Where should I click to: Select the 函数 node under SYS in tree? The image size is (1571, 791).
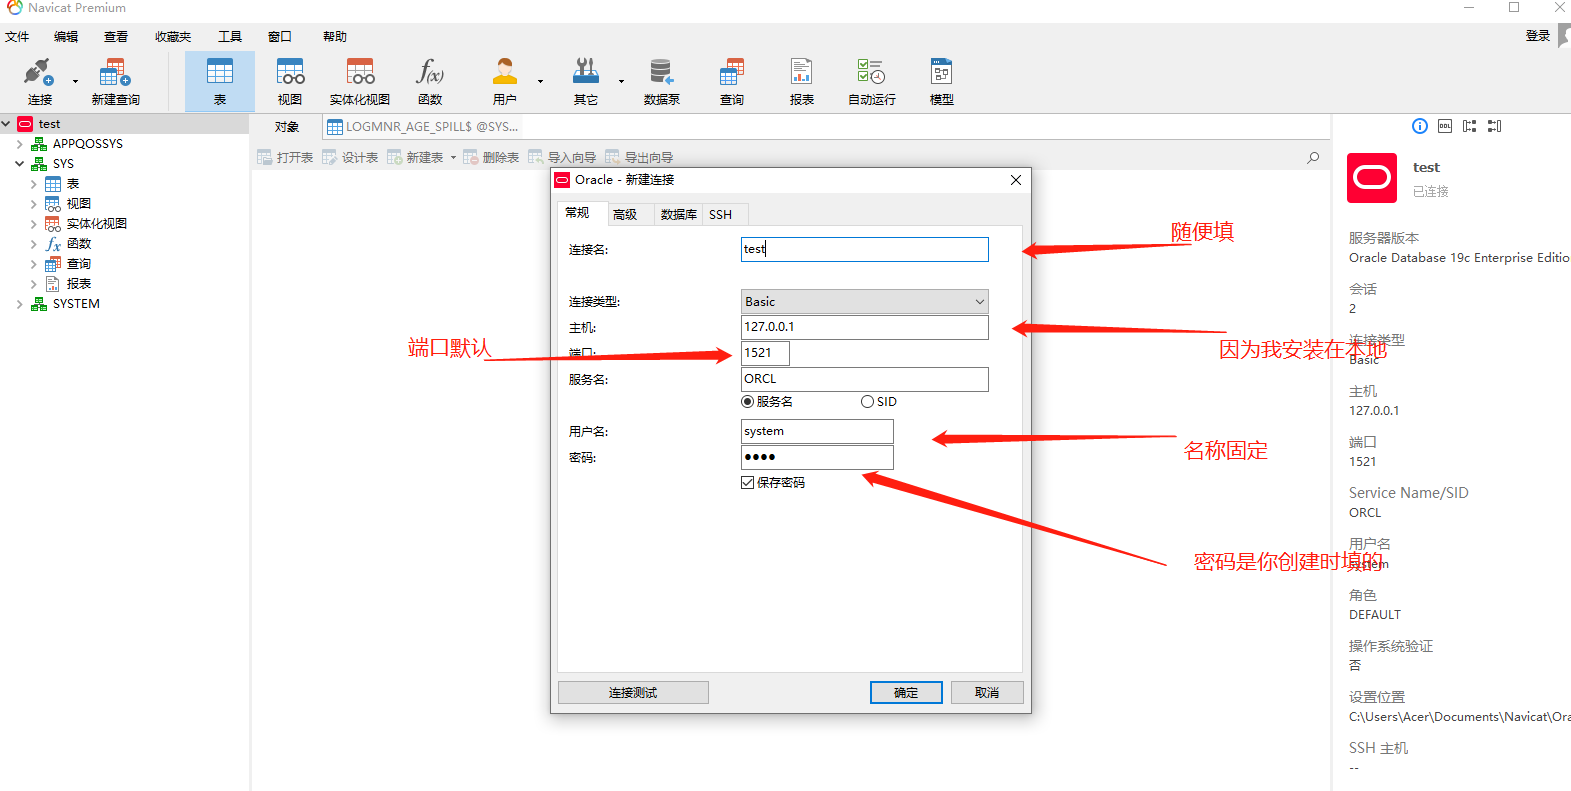79,244
